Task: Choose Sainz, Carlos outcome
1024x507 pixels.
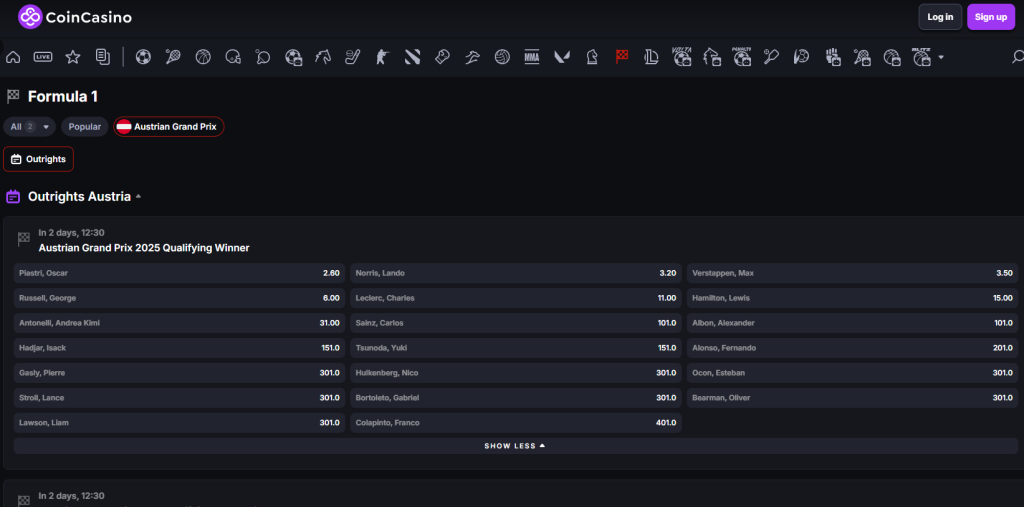Action: pyautogui.click(x=516, y=323)
